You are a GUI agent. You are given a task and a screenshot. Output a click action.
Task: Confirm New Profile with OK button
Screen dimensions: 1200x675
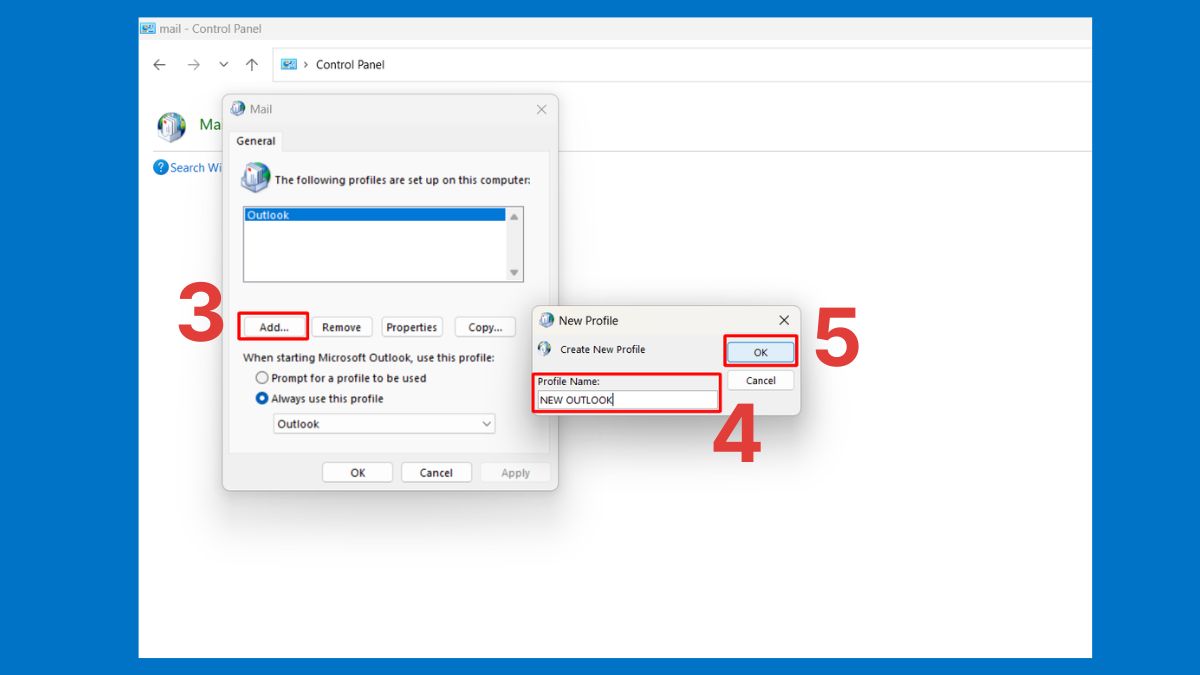pos(760,352)
